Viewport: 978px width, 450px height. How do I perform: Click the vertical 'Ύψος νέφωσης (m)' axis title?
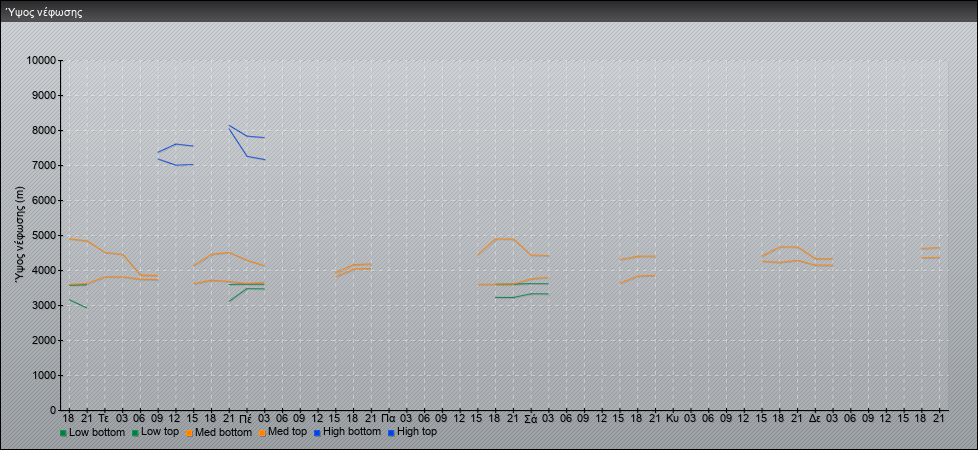pos(19,235)
